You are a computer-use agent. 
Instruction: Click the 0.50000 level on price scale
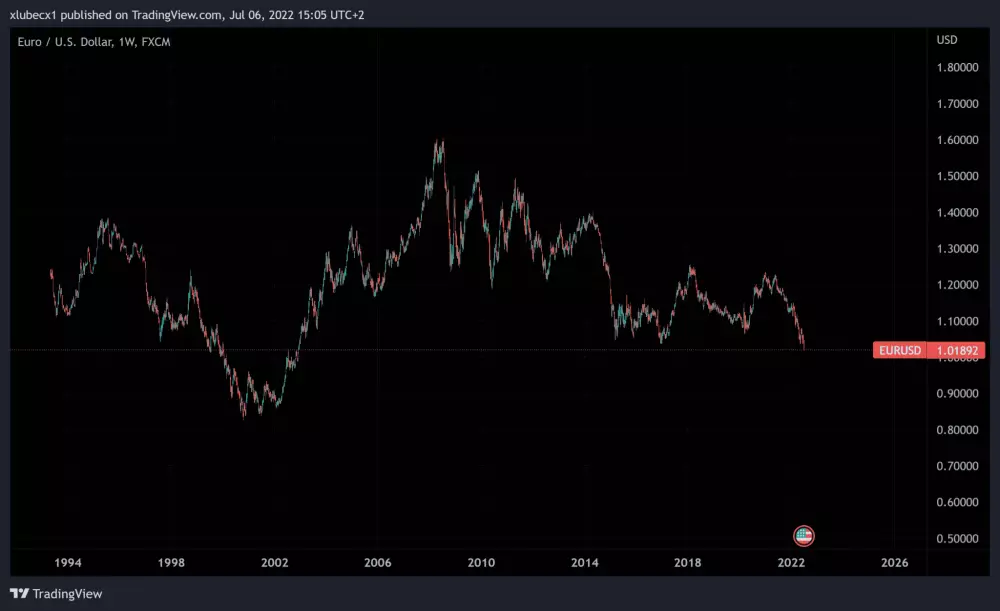[957, 539]
